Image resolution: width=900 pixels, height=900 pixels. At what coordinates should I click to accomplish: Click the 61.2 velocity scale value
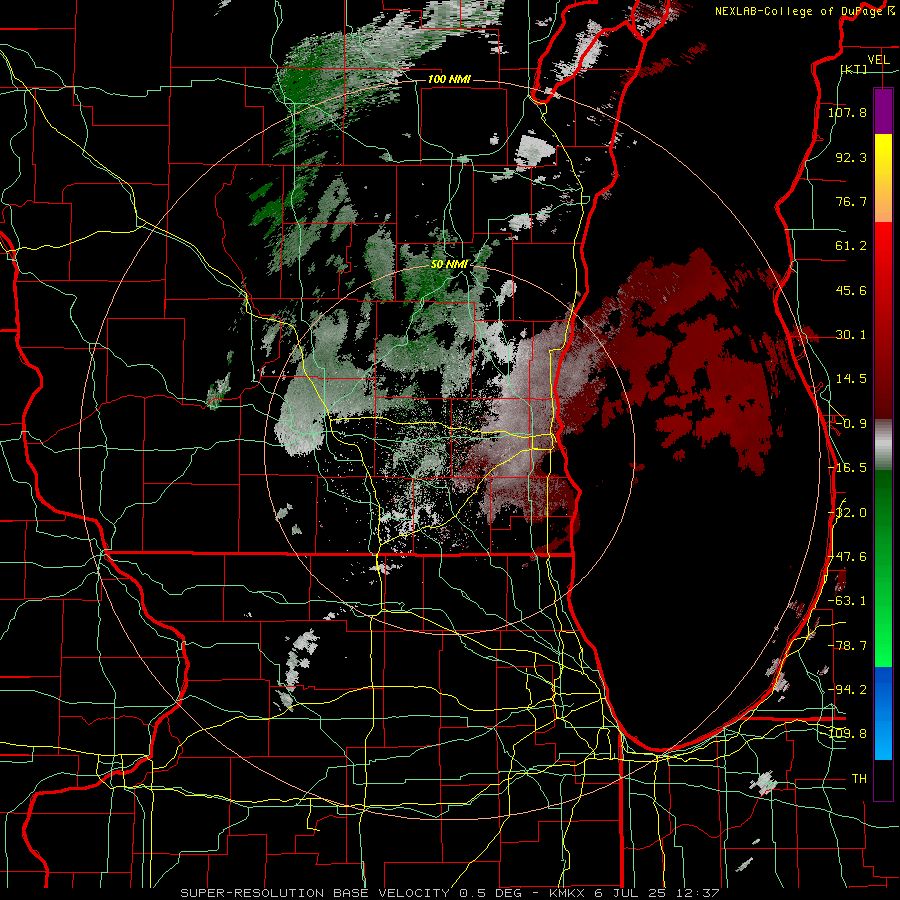[851, 246]
